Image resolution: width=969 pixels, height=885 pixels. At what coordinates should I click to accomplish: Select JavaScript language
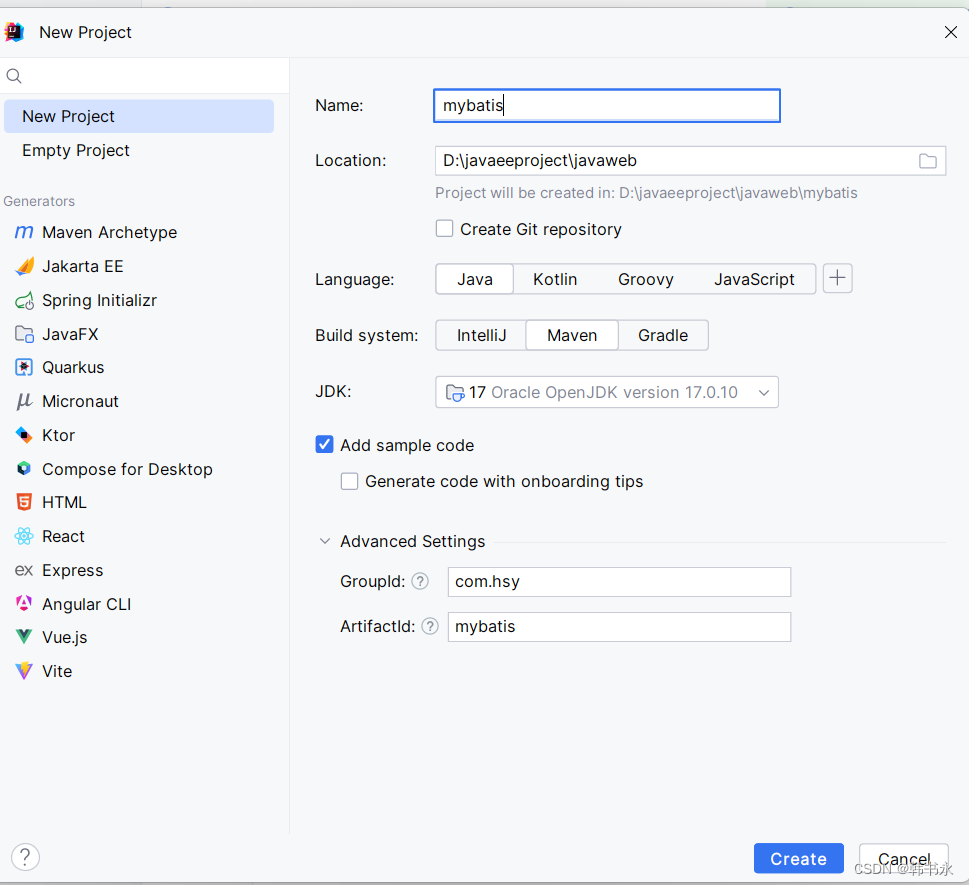pyautogui.click(x=754, y=279)
